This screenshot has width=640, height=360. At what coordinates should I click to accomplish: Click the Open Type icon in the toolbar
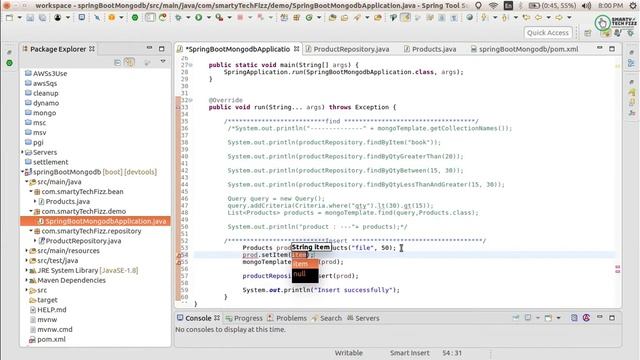[x=332, y=18]
